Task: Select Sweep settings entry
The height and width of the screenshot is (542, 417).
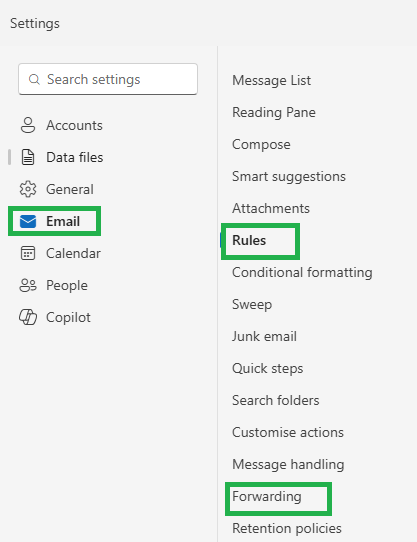Action: tap(252, 305)
